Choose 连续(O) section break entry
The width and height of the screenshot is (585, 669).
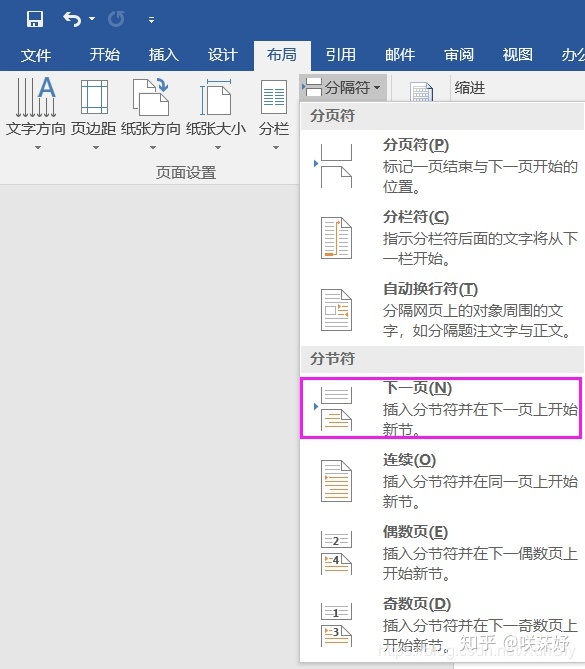pyautogui.click(x=442, y=481)
